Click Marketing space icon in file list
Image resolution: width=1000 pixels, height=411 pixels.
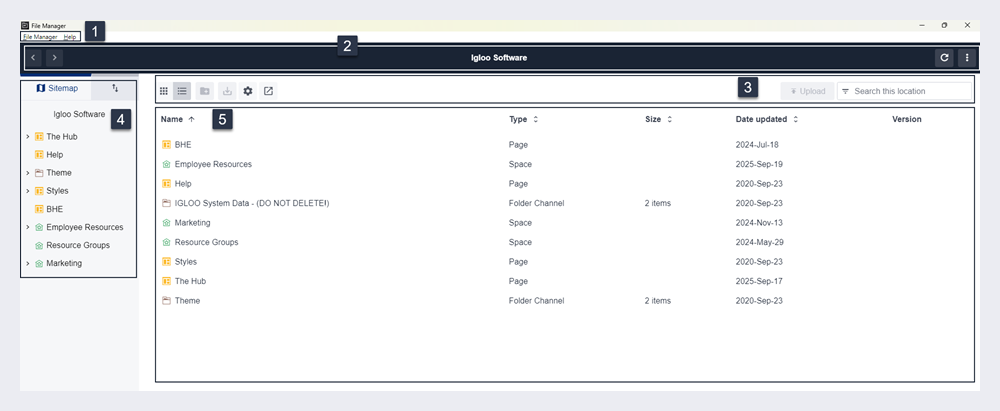[x=166, y=223]
